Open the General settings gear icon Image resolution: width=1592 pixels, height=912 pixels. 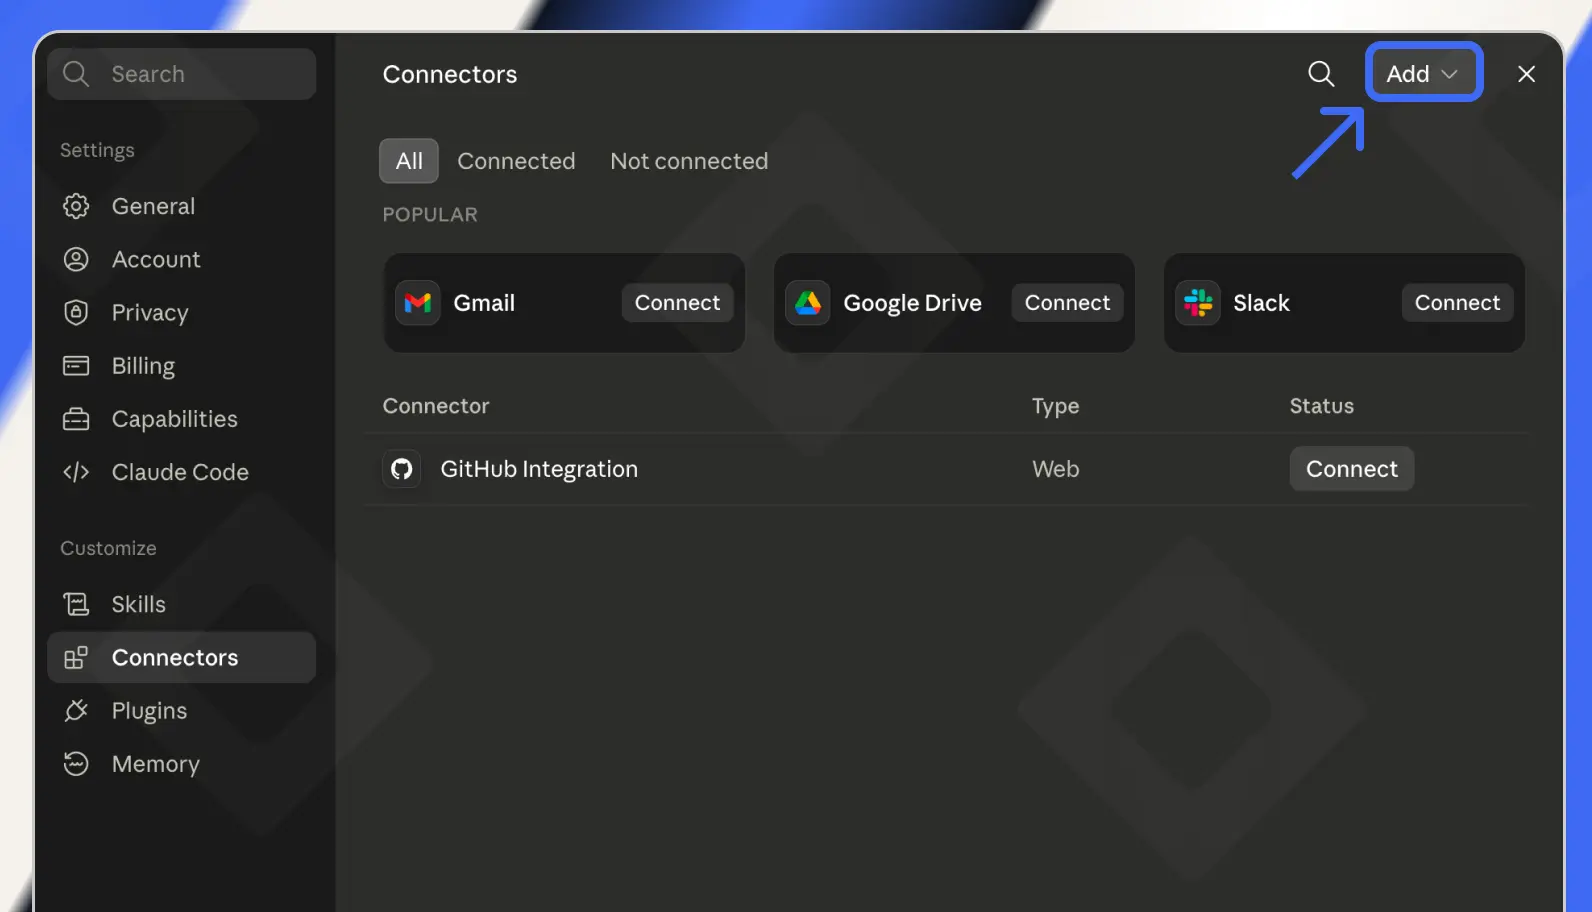click(x=76, y=206)
